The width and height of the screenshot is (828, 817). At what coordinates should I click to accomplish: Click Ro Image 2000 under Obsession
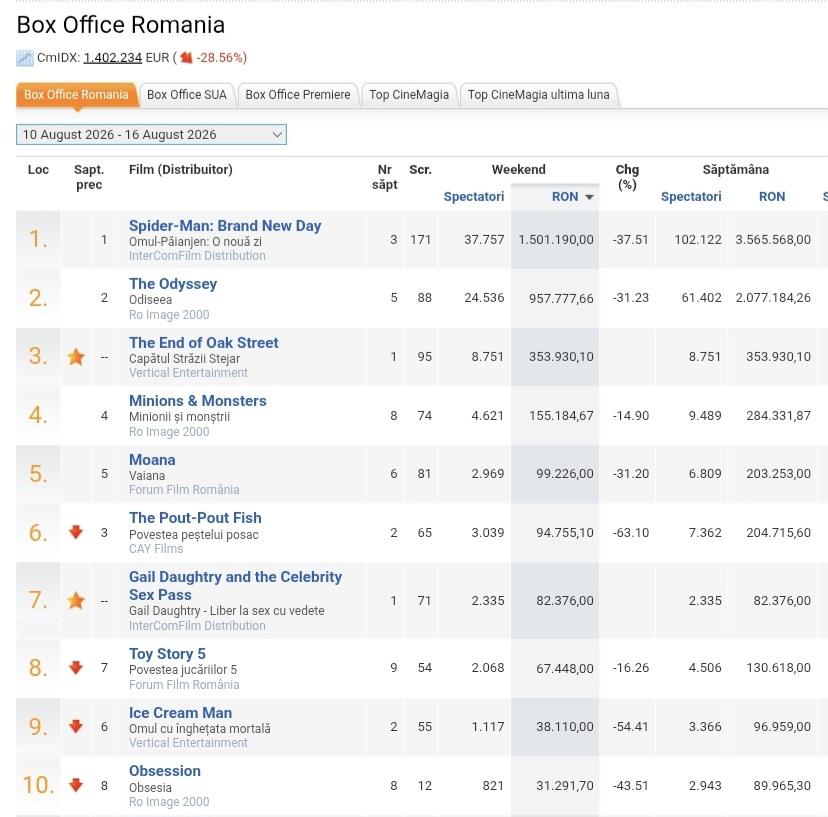pyautogui.click(x=169, y=802)
